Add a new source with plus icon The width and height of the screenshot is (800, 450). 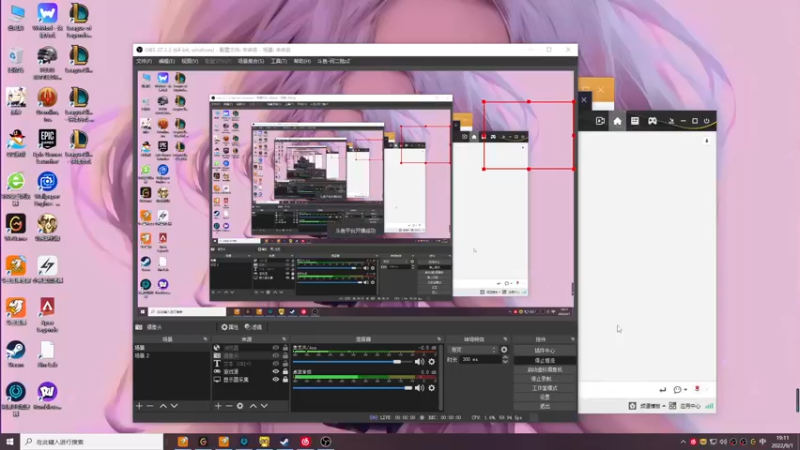[x=218, y=406]
